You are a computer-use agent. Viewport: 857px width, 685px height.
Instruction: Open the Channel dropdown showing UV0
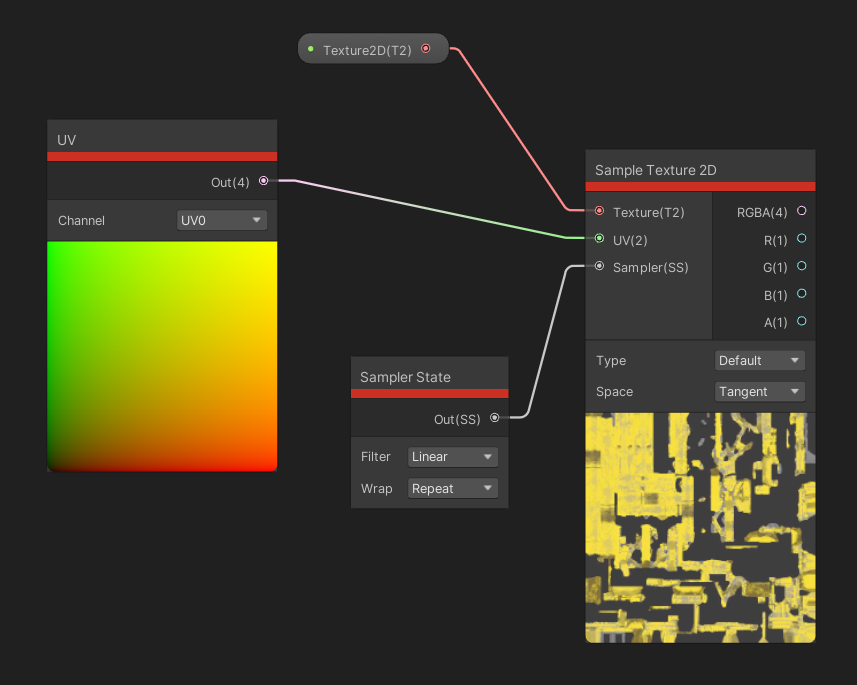(x=221, y=220)
